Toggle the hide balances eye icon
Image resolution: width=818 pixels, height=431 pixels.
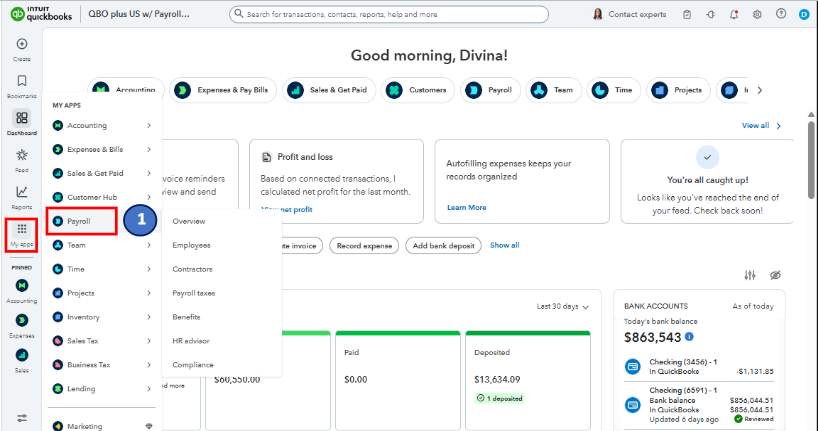click(775, 275)
